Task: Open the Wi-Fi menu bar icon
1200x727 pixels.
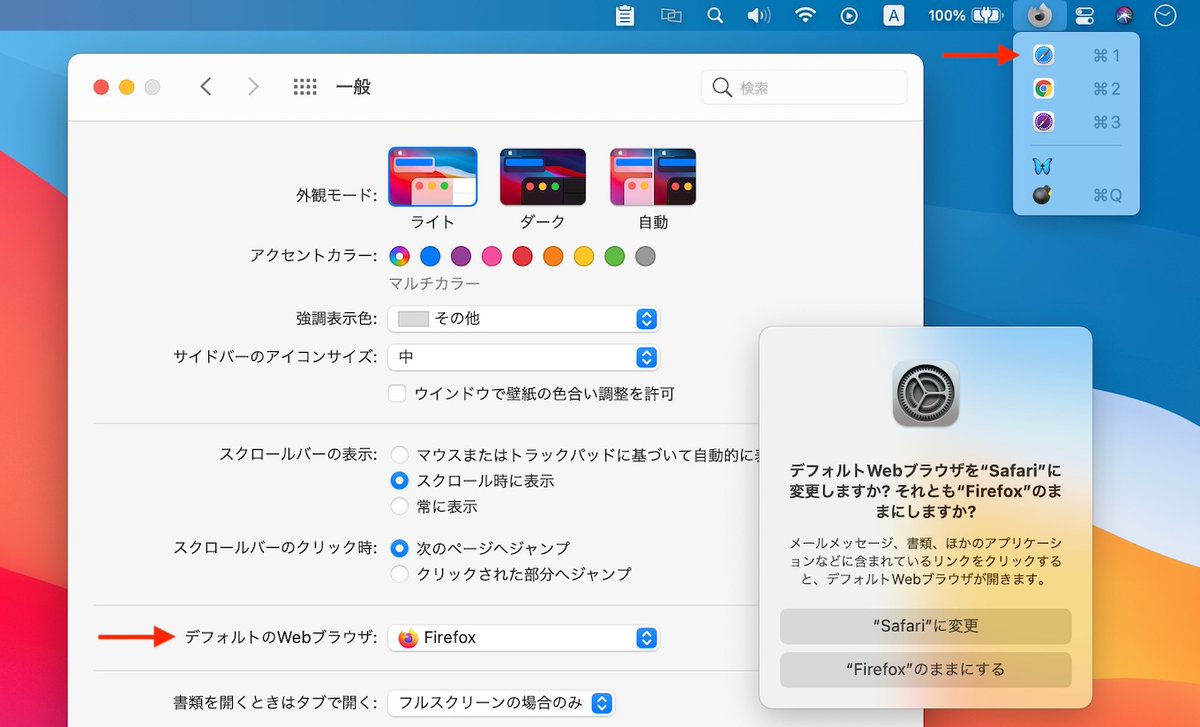Action: click(x=805, y=15)
